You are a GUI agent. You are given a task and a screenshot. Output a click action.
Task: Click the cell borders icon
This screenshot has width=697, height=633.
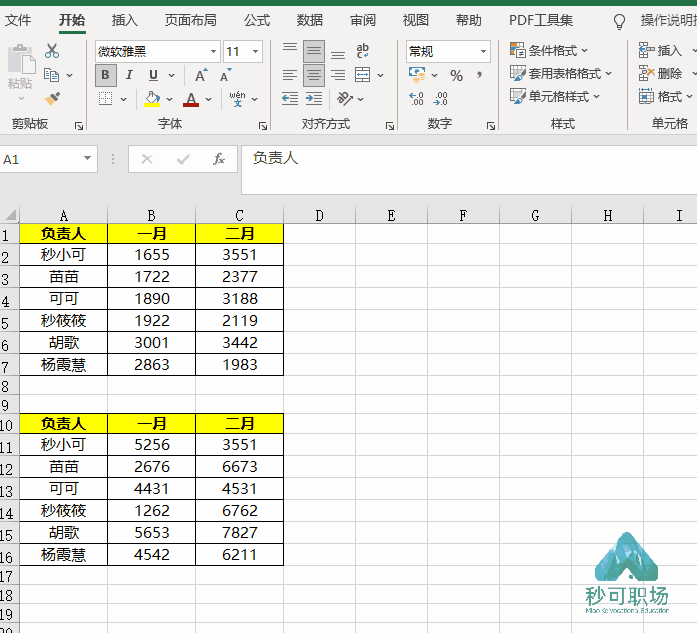[105, 99]
